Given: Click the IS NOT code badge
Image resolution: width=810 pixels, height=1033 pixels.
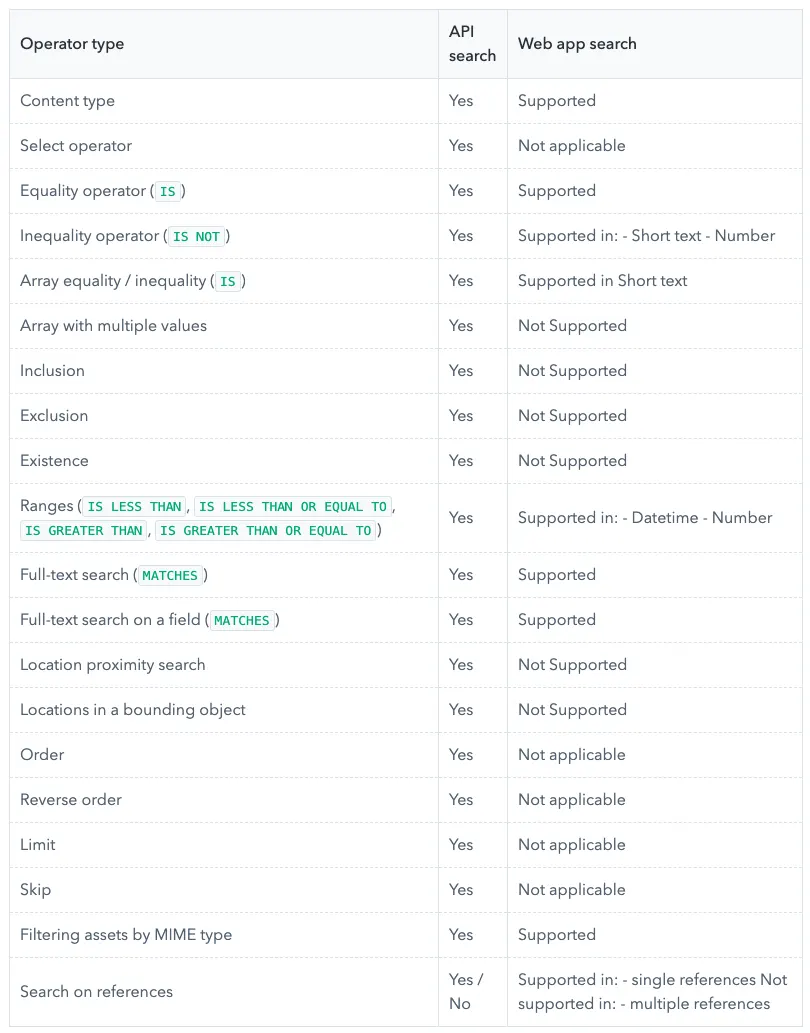Looking at the screenshot, I should 196,237.
